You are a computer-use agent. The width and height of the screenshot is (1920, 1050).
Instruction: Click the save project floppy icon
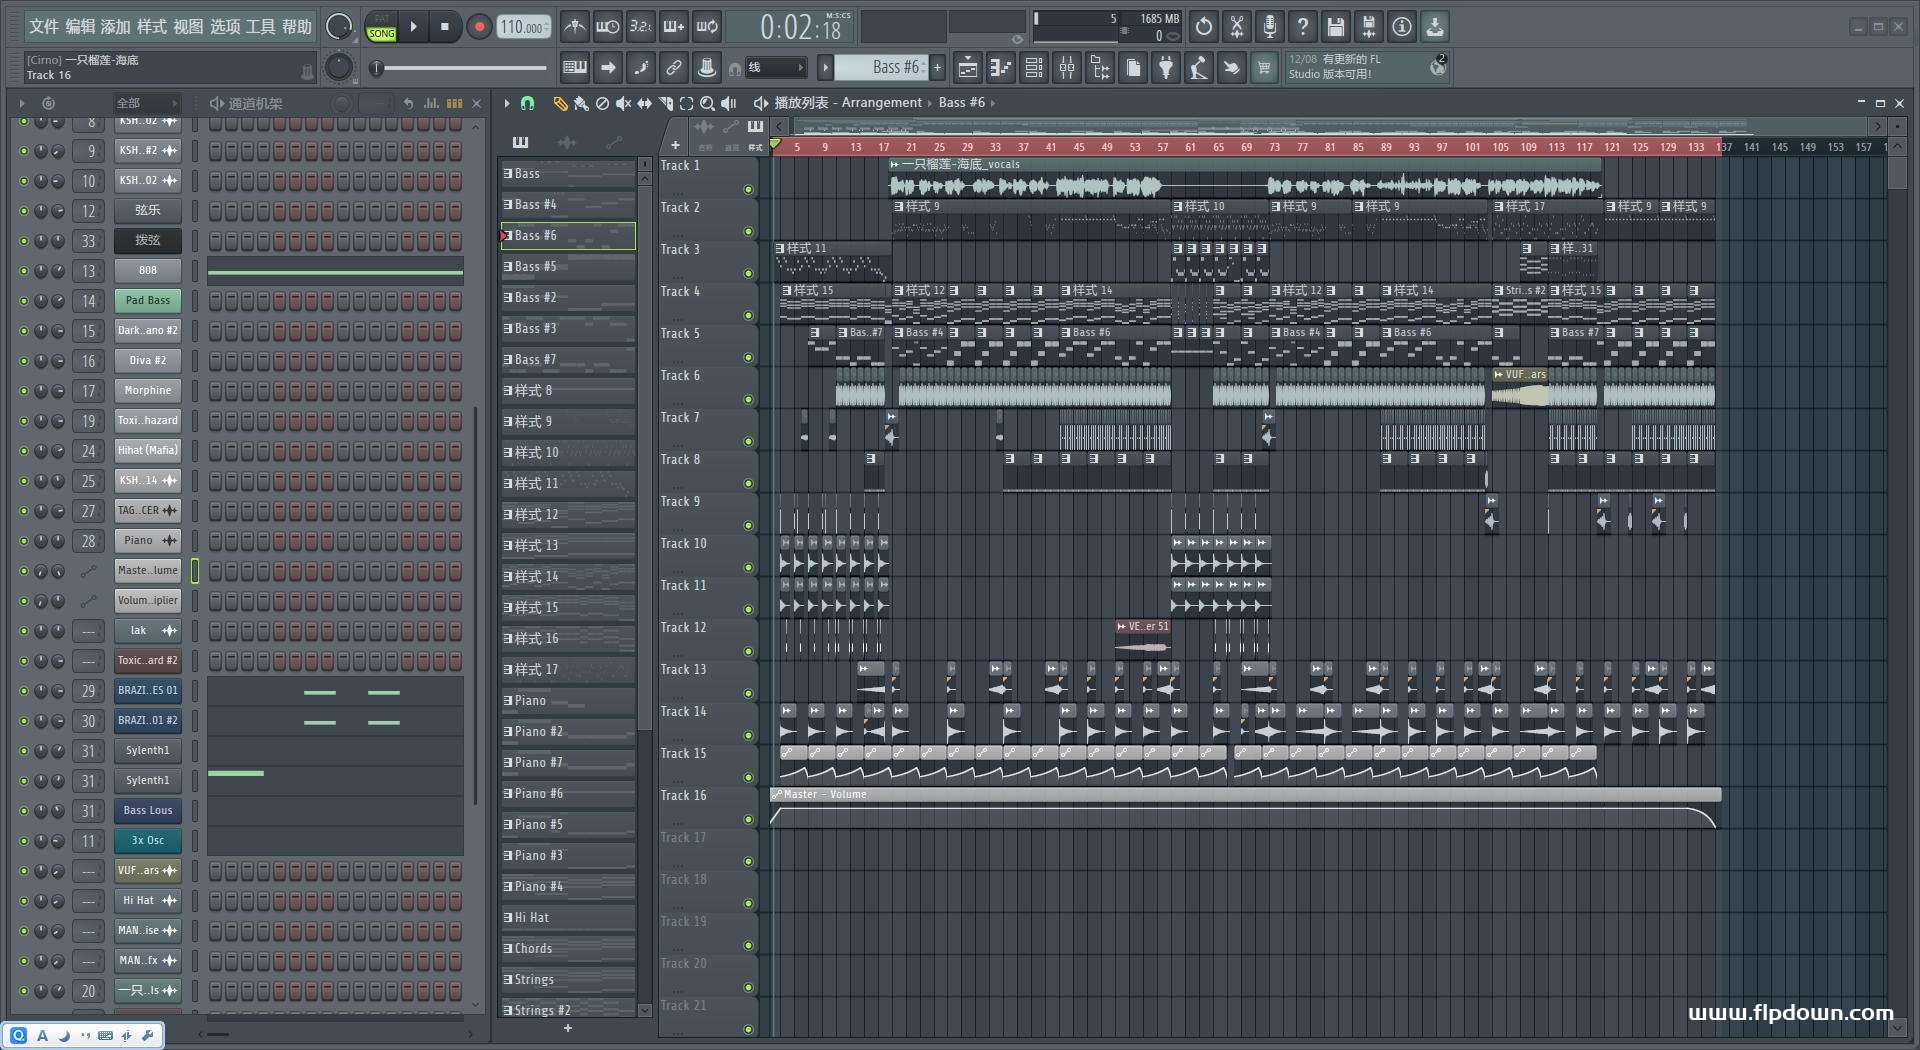(1335, 27)
